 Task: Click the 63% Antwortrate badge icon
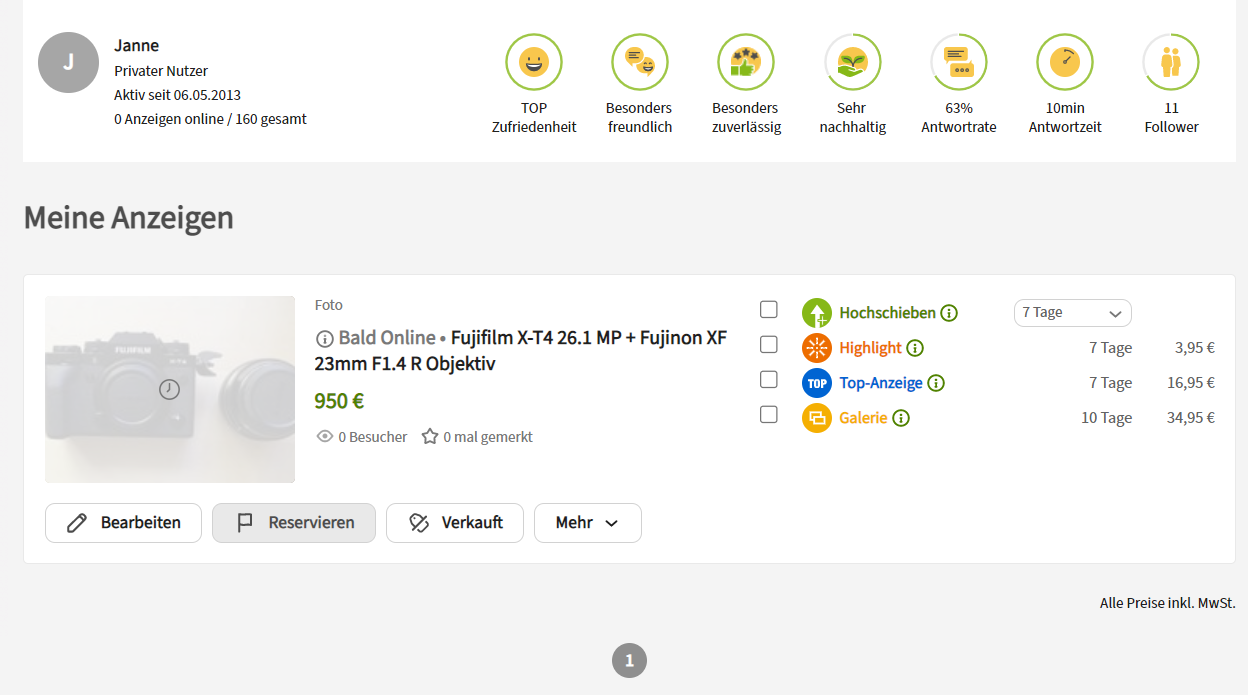959,62
